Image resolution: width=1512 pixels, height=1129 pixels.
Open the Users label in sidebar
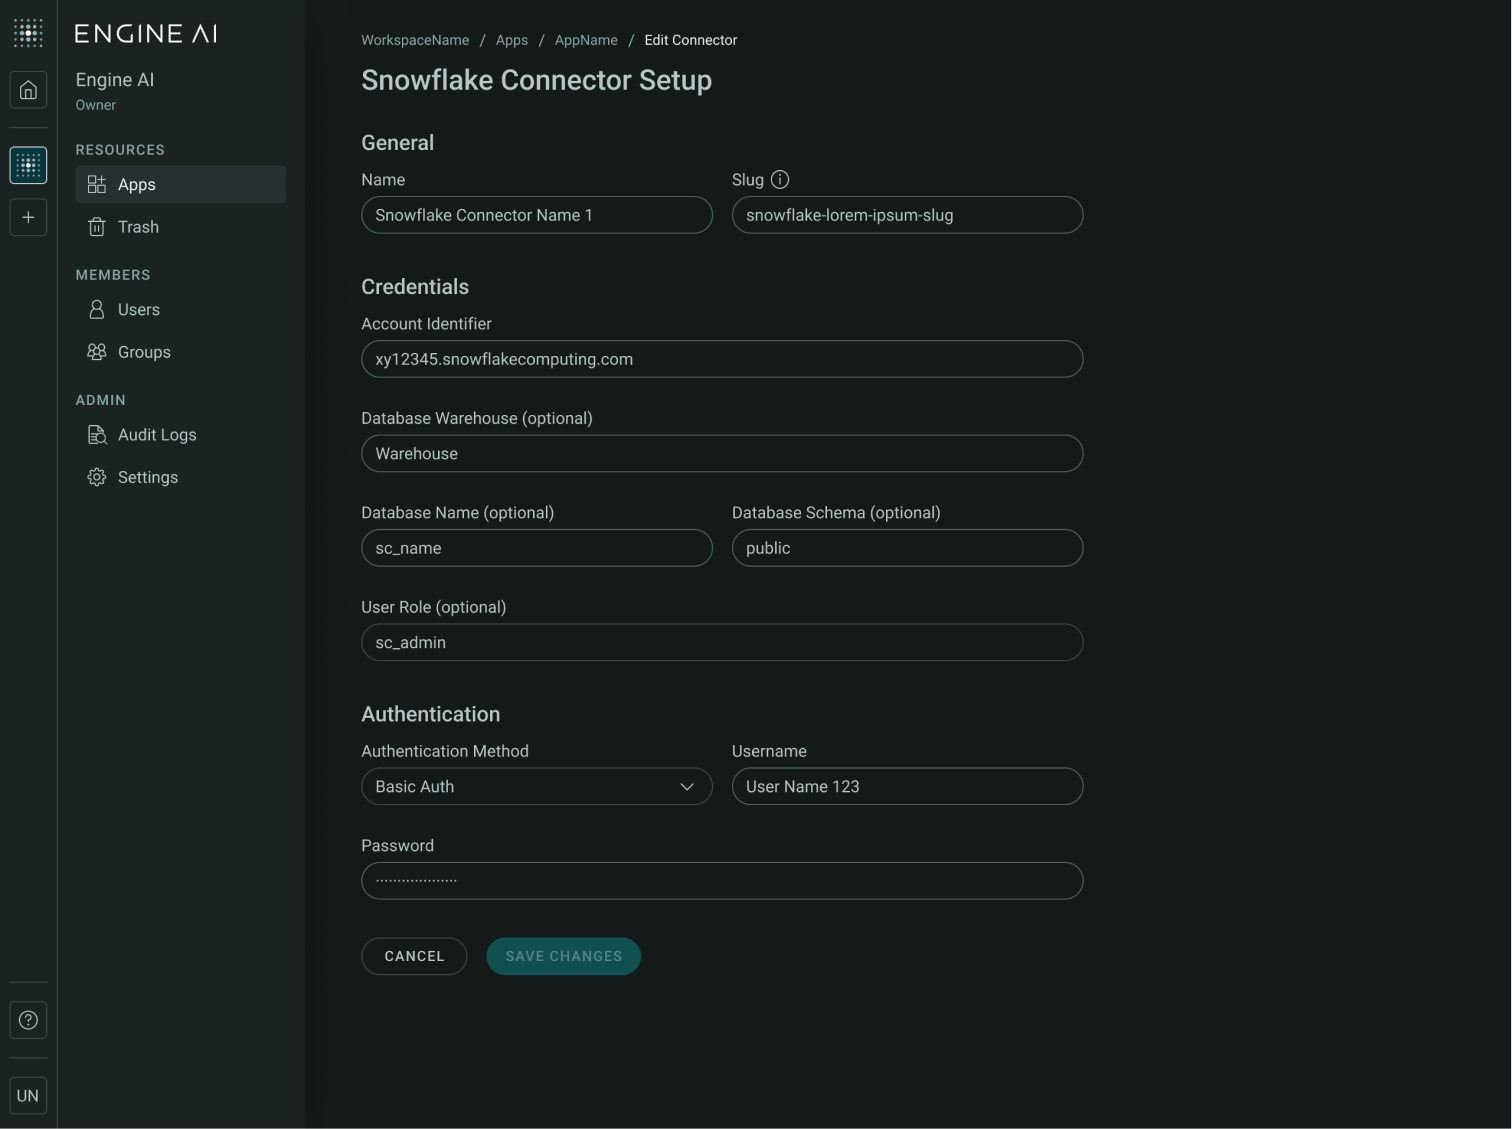coord(139,310)
